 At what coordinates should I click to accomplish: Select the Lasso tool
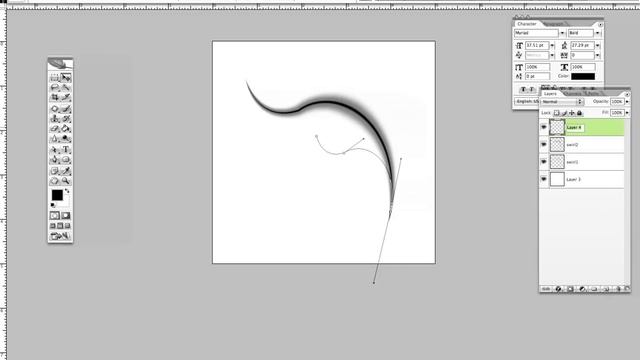point(55,87)
